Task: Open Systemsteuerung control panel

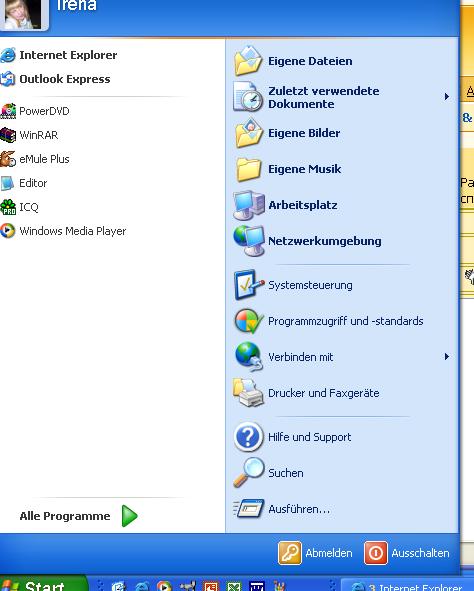Action: click(293, 285)
